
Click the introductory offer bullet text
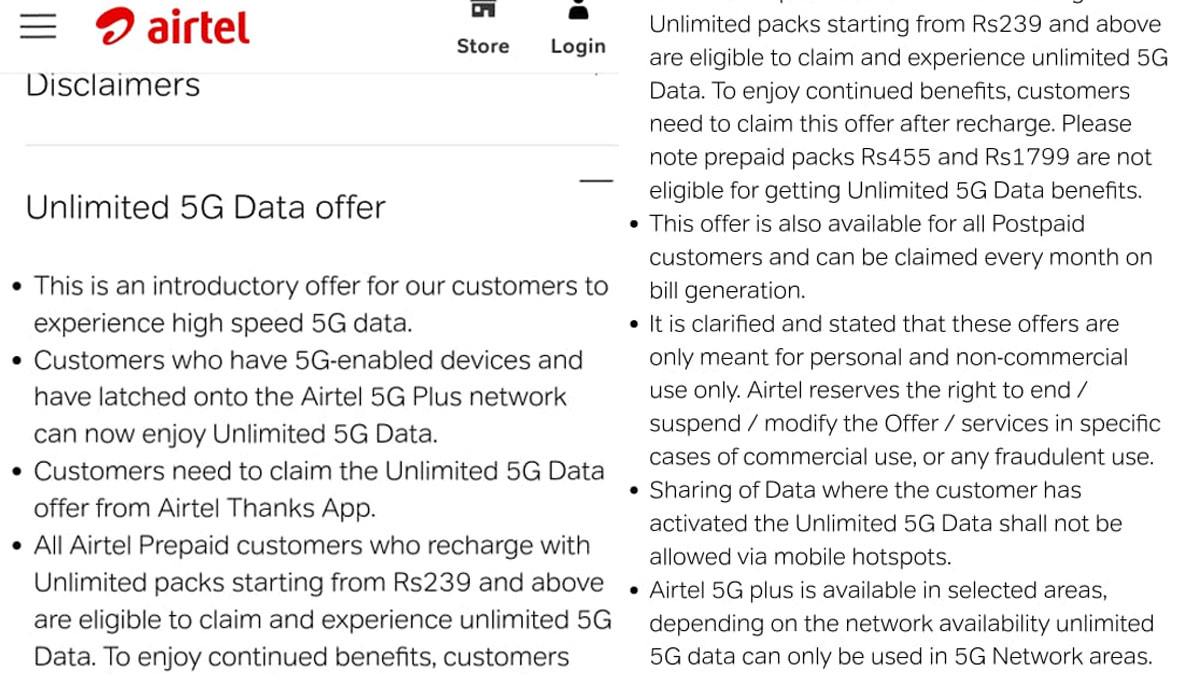[320, 304]
